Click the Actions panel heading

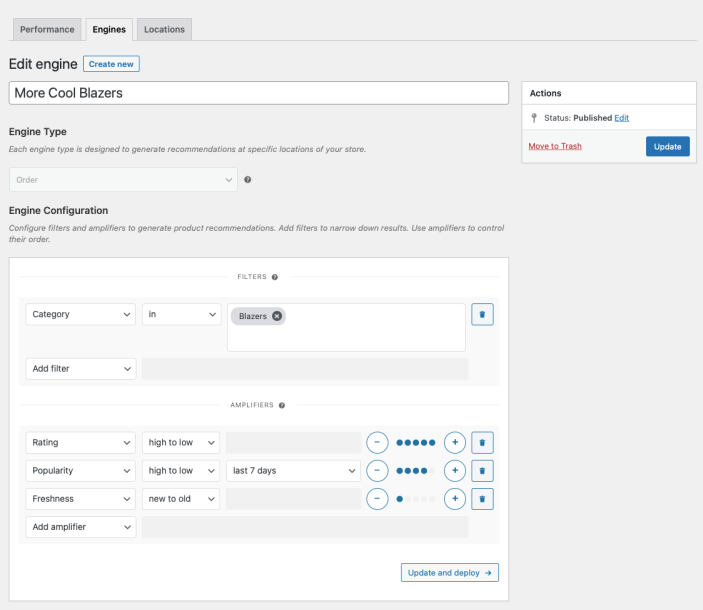click(545, 93)
